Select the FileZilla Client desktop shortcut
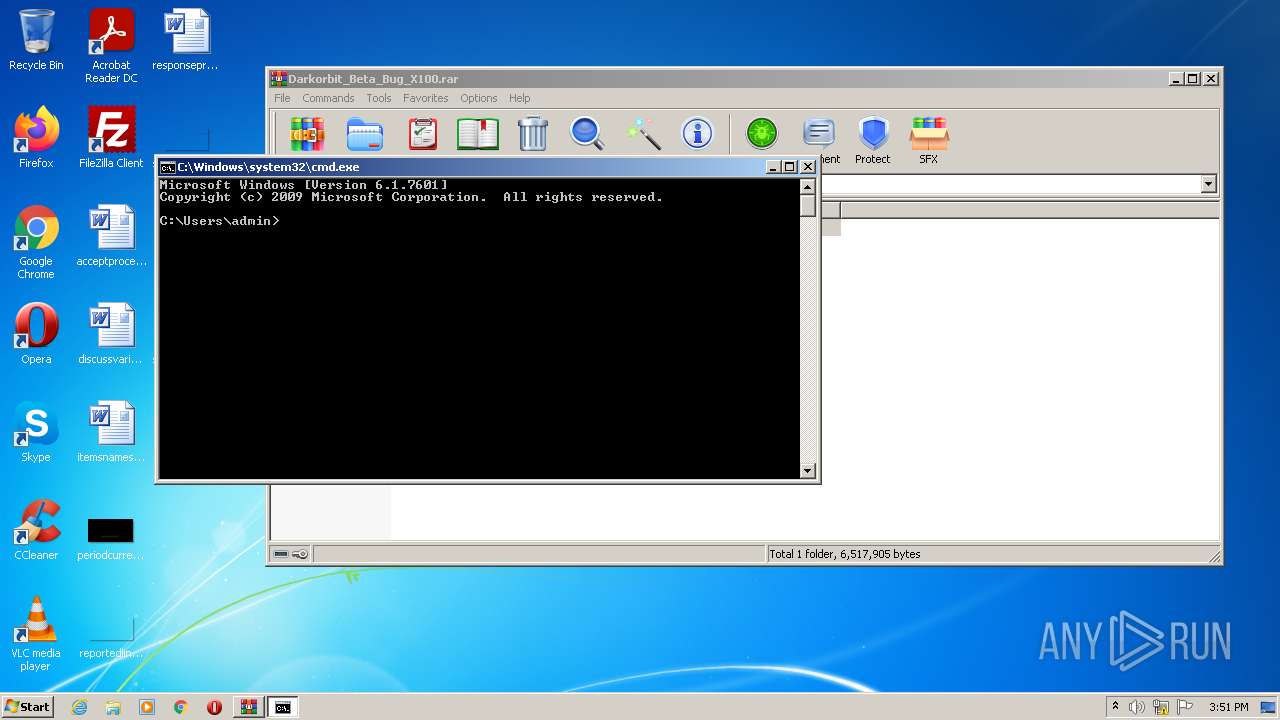The width and height of the screenshot is (1280, 720). pos(111,138)
